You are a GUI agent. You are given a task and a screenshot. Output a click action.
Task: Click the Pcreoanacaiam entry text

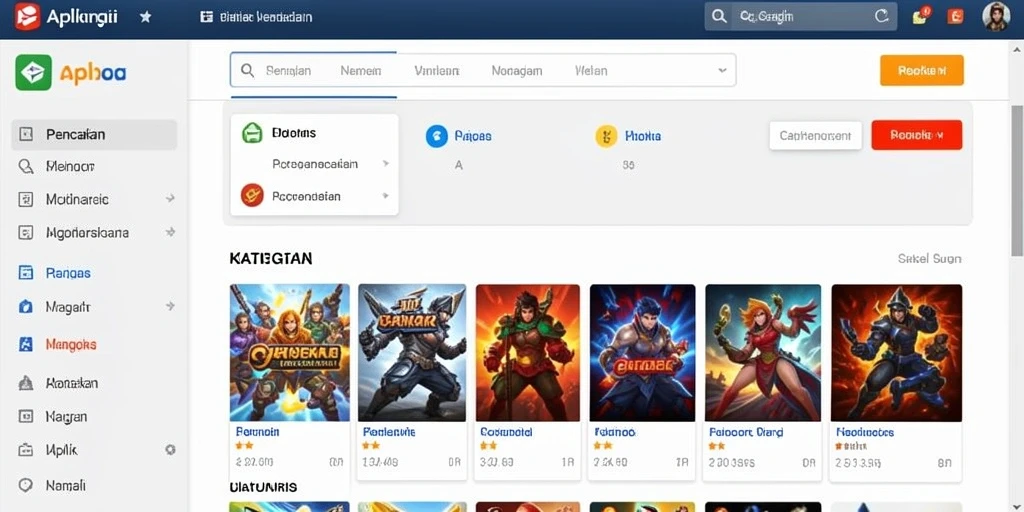[x=315, y=164]
